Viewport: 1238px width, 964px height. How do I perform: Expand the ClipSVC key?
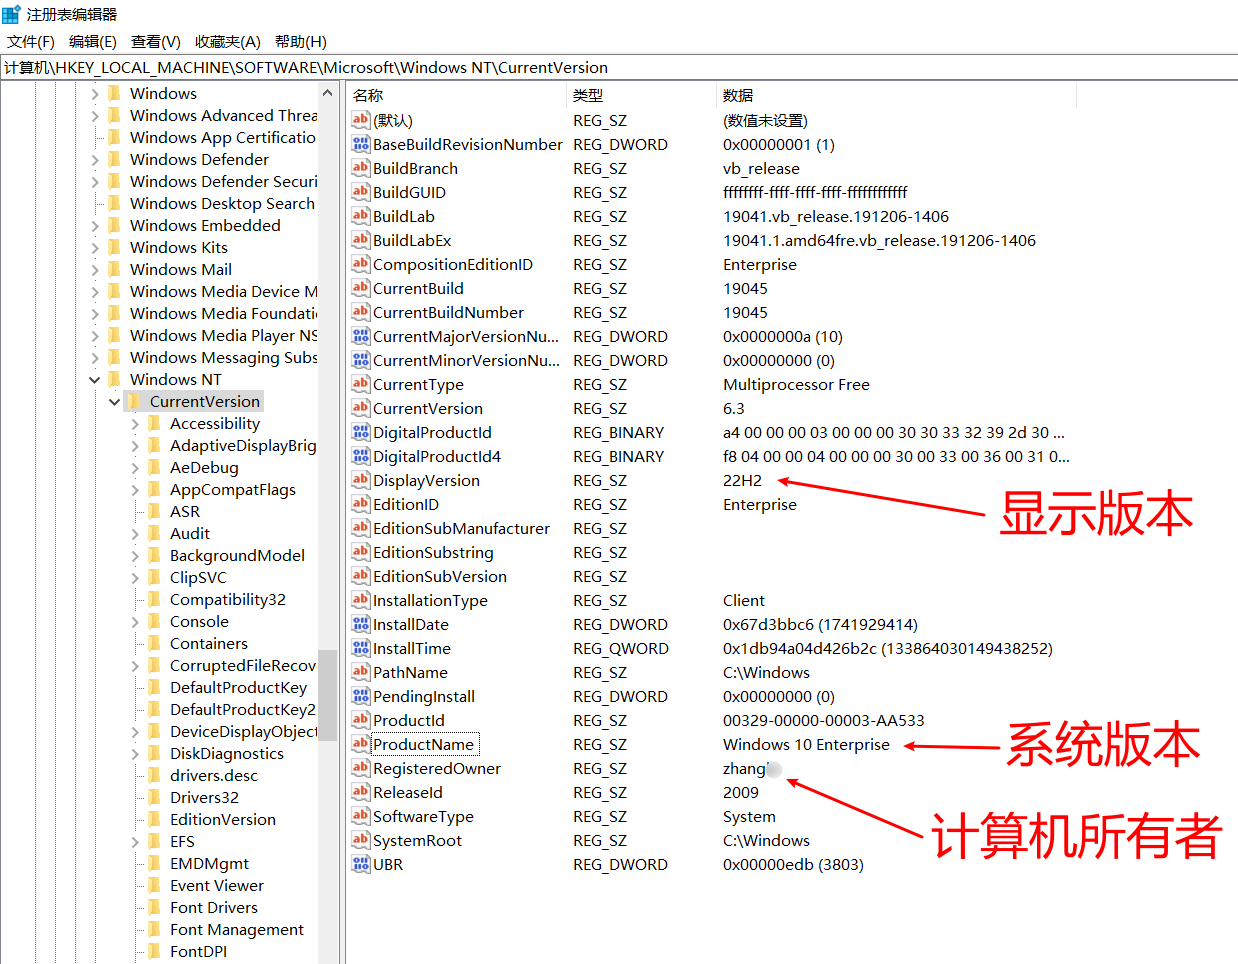135,577
